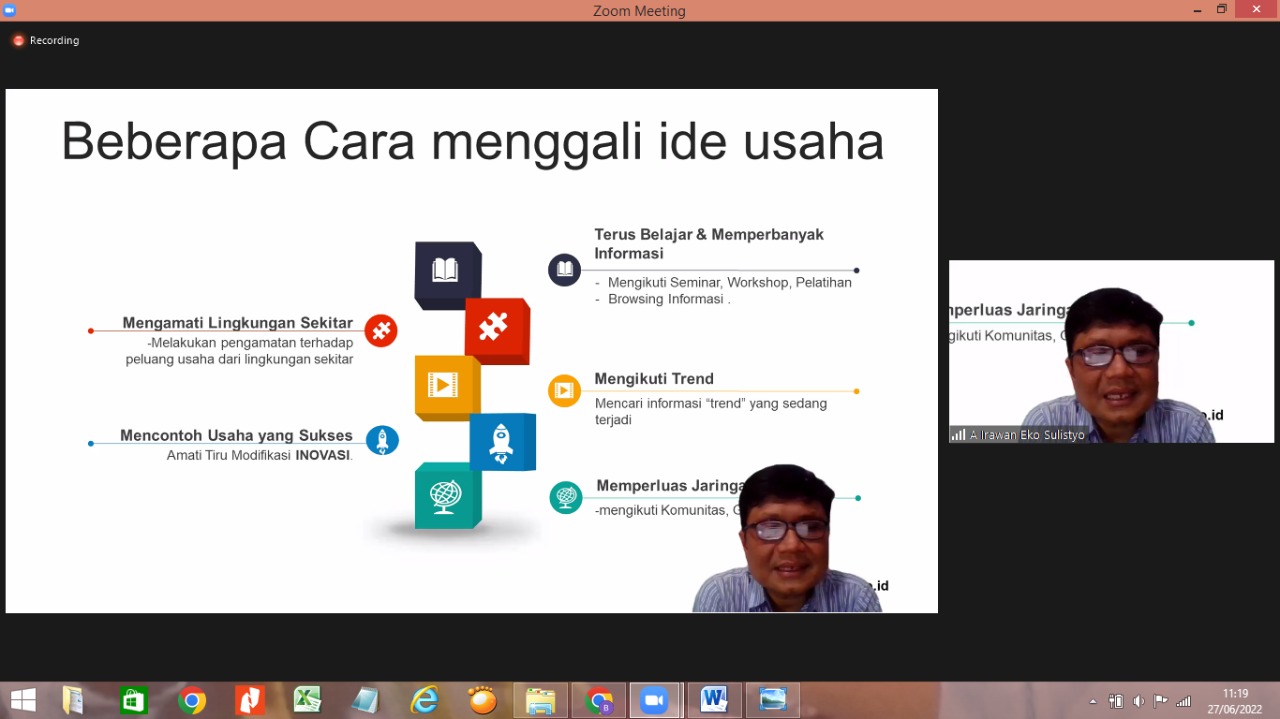Viewport: 1280px width, 719px height.
Task: Open Excel from the taskbar
Action: pos(307,701)
